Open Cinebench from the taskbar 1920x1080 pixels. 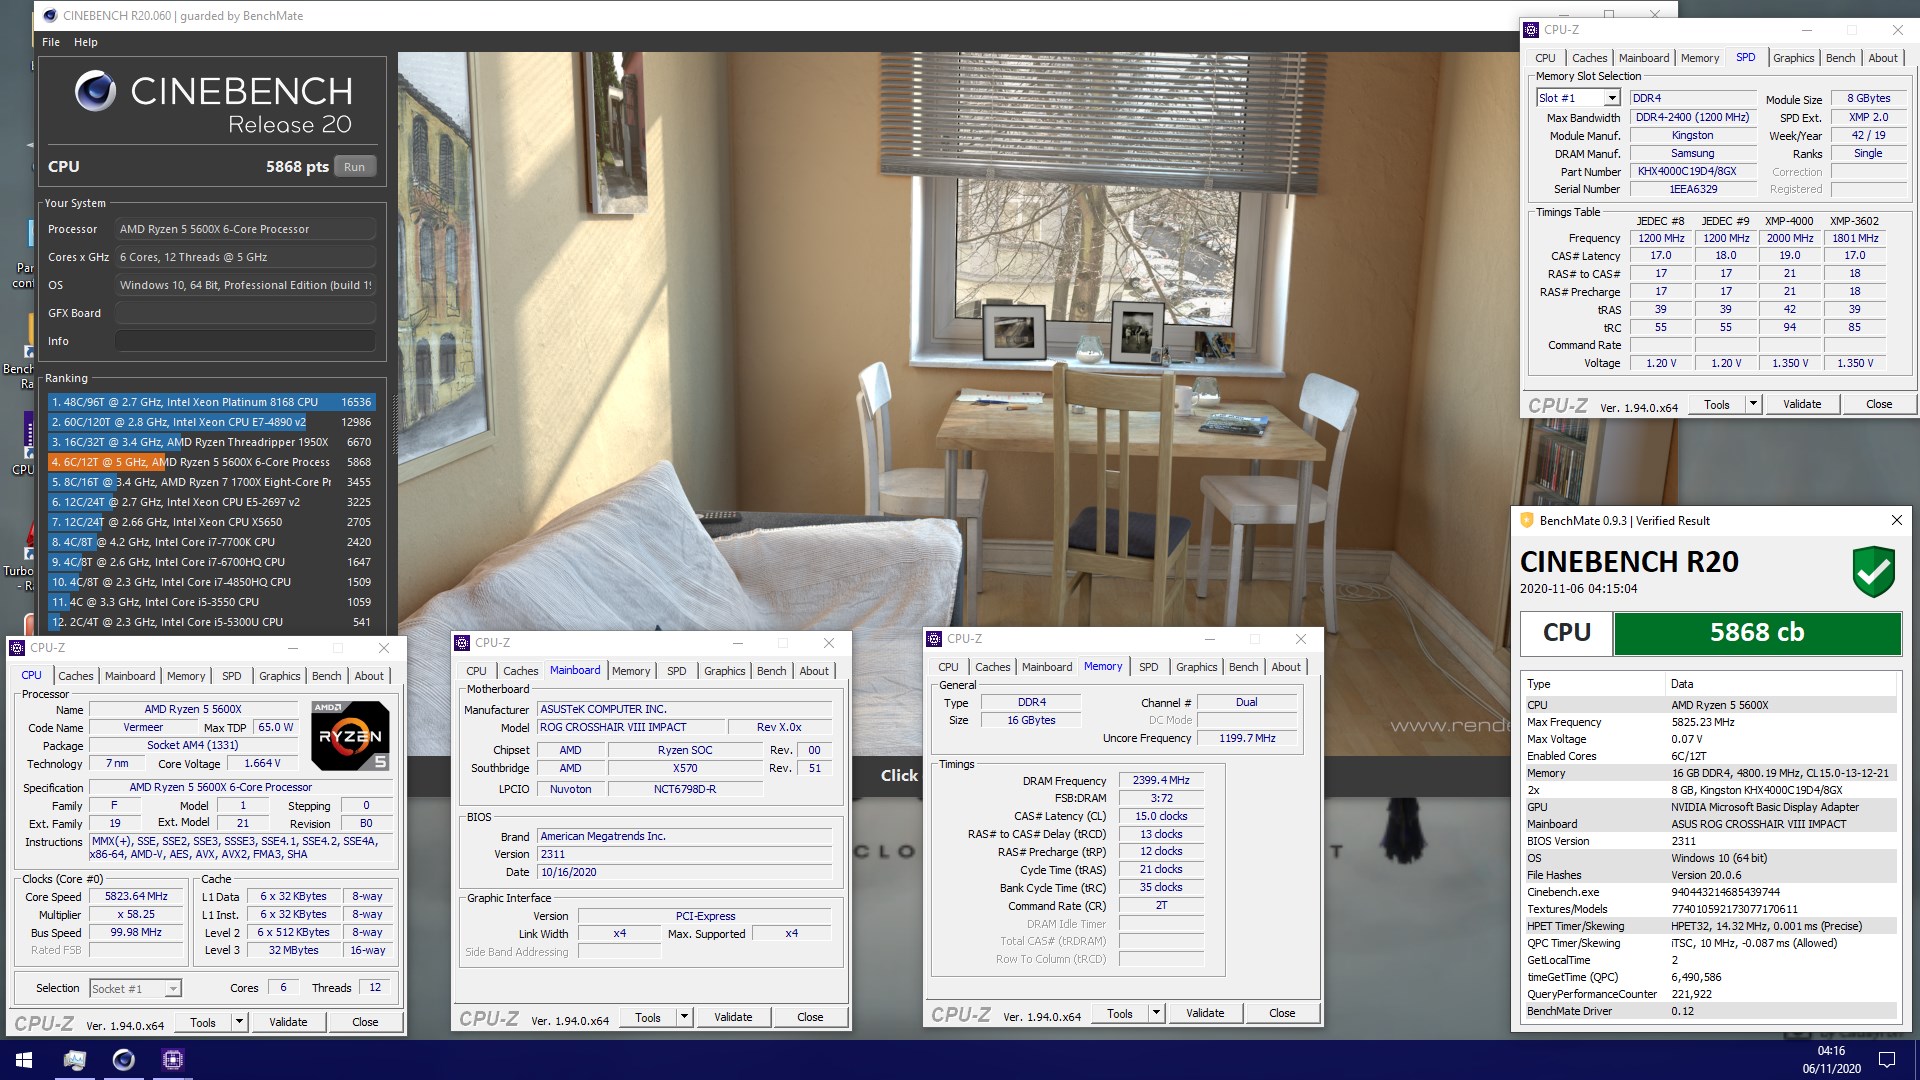(123, 1060)
